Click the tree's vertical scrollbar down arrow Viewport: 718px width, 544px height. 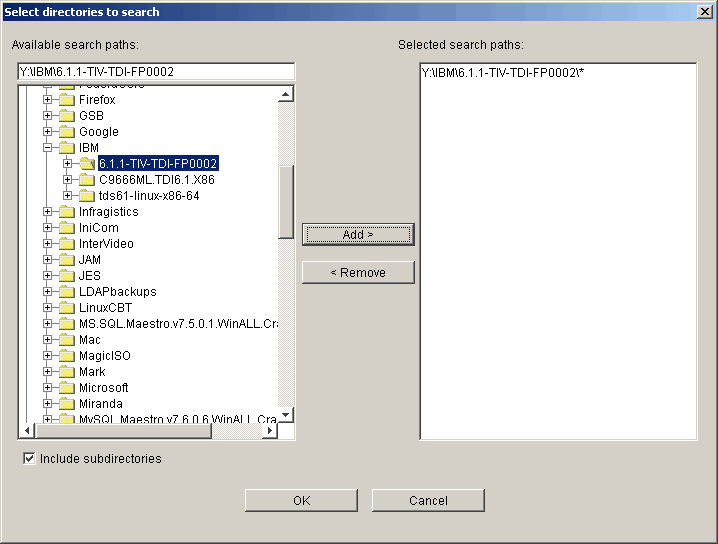[286, 414]
